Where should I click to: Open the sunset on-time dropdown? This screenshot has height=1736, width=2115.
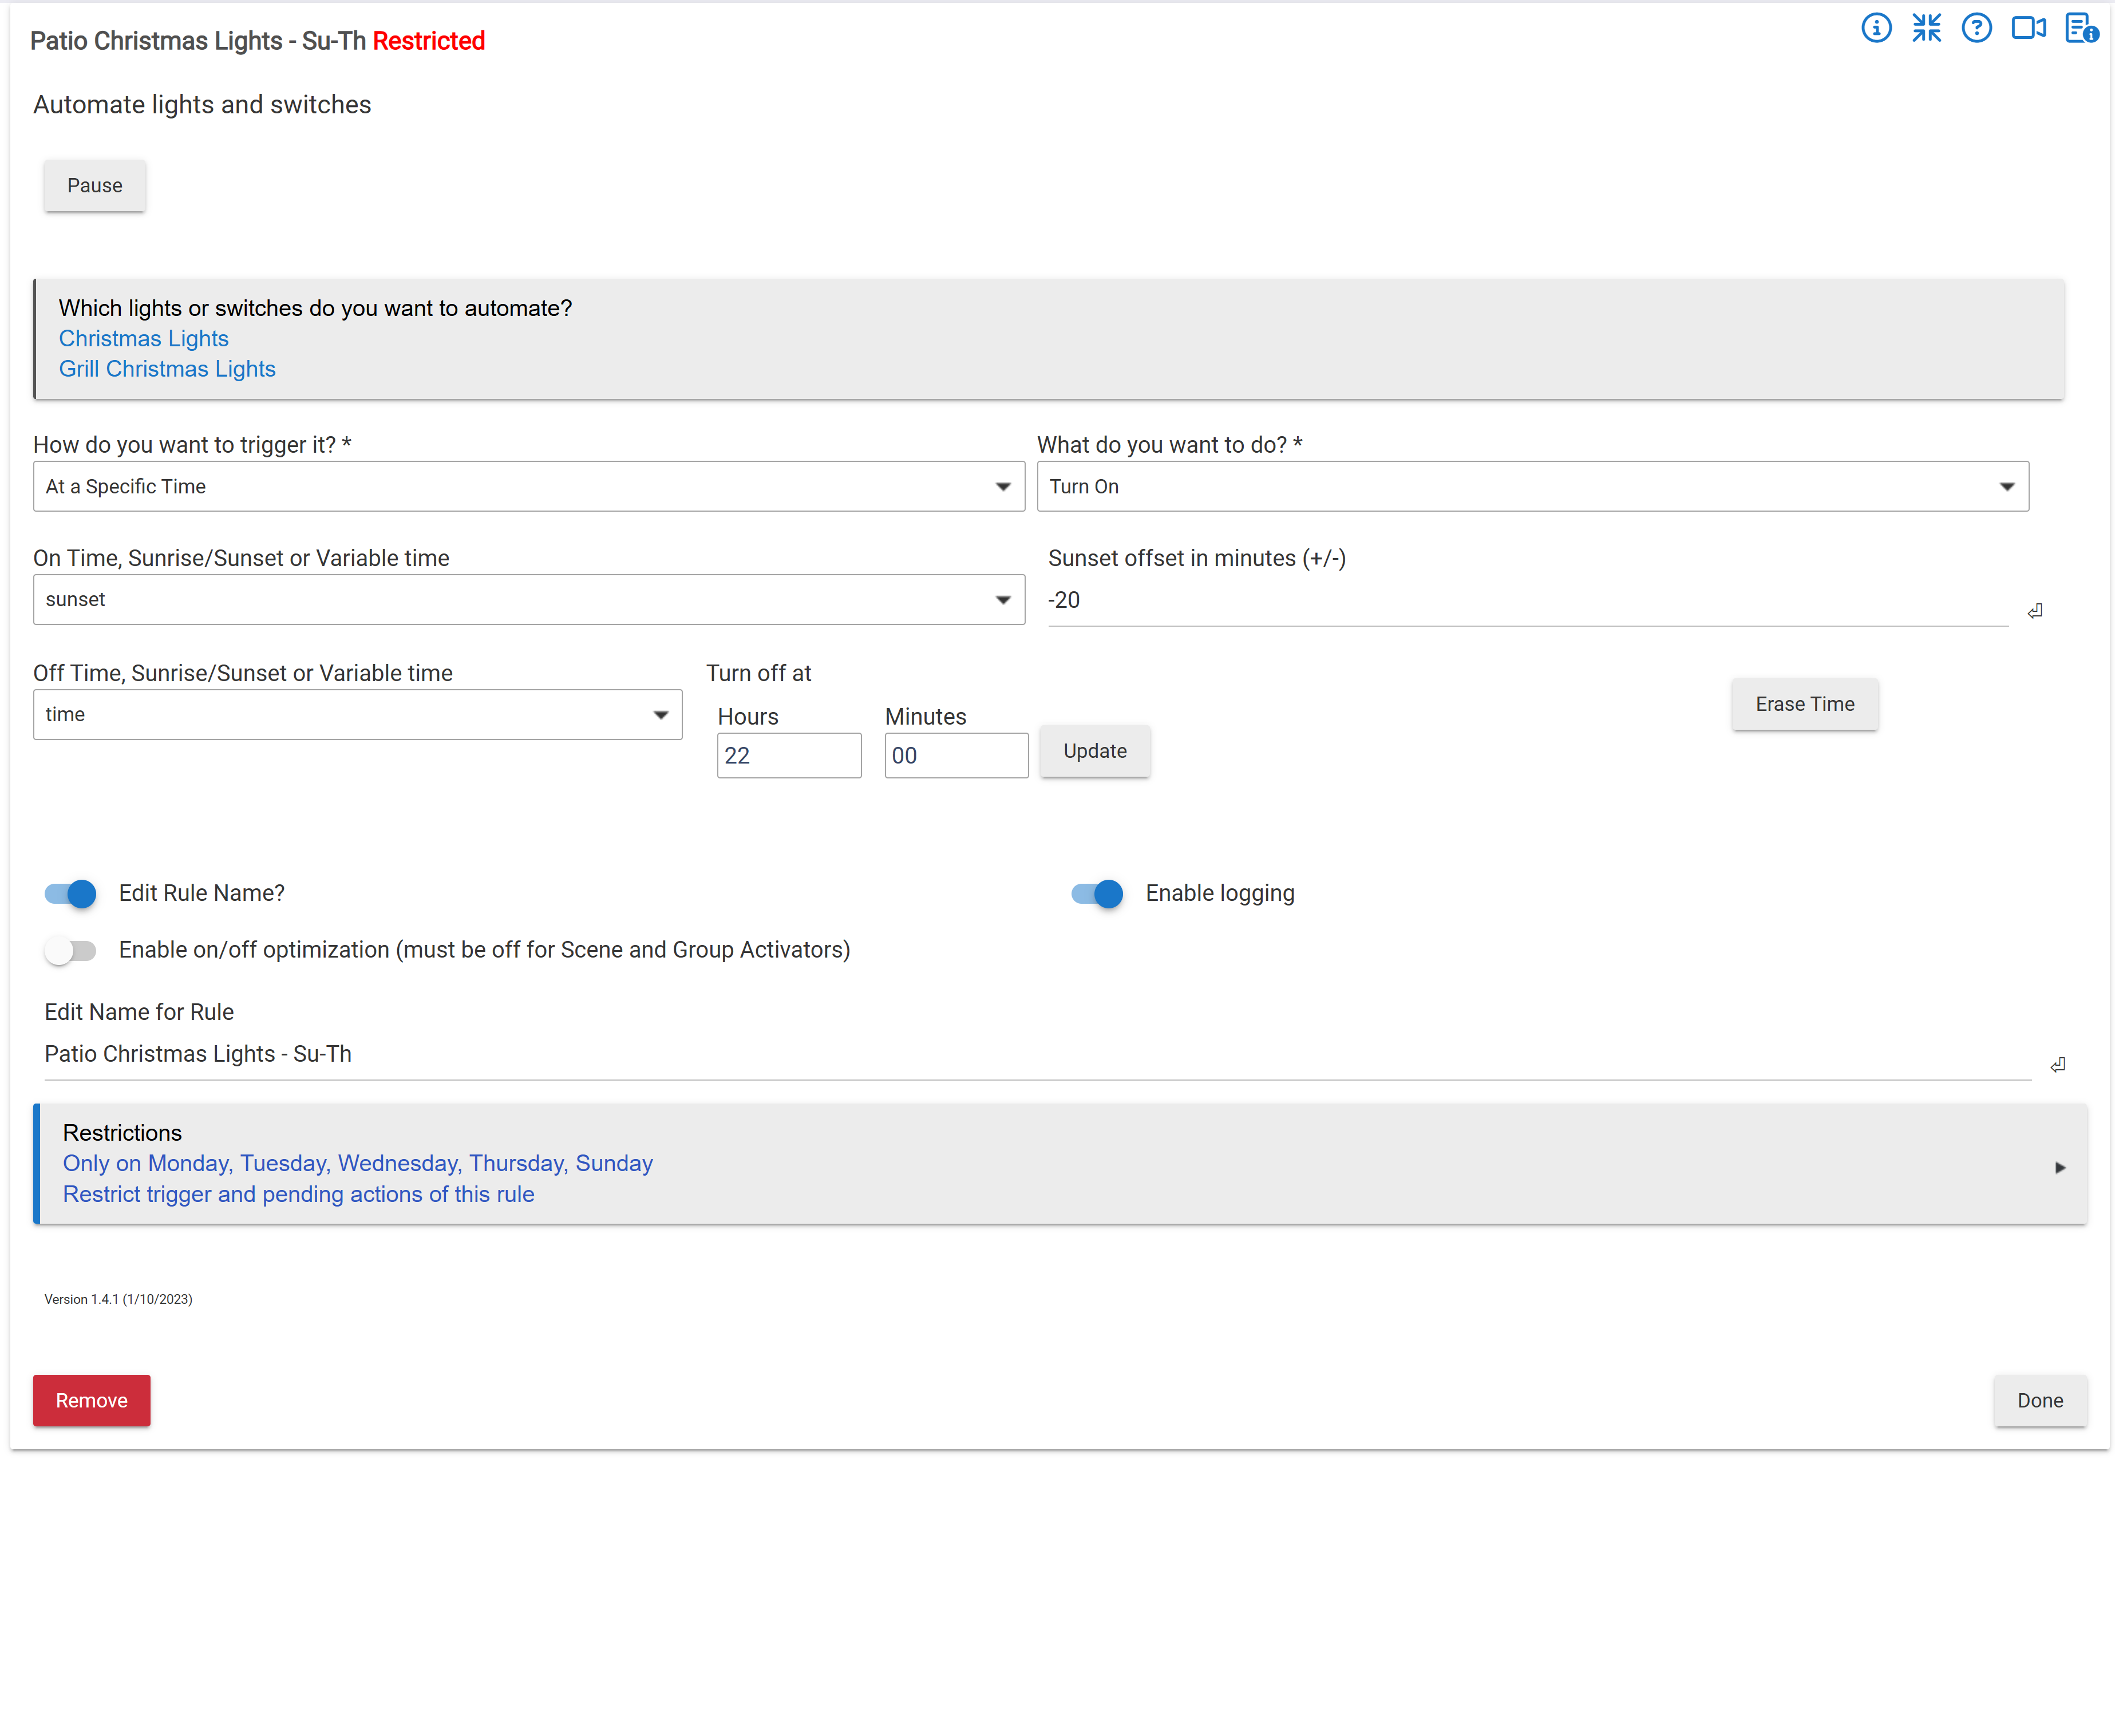[529, 600]
